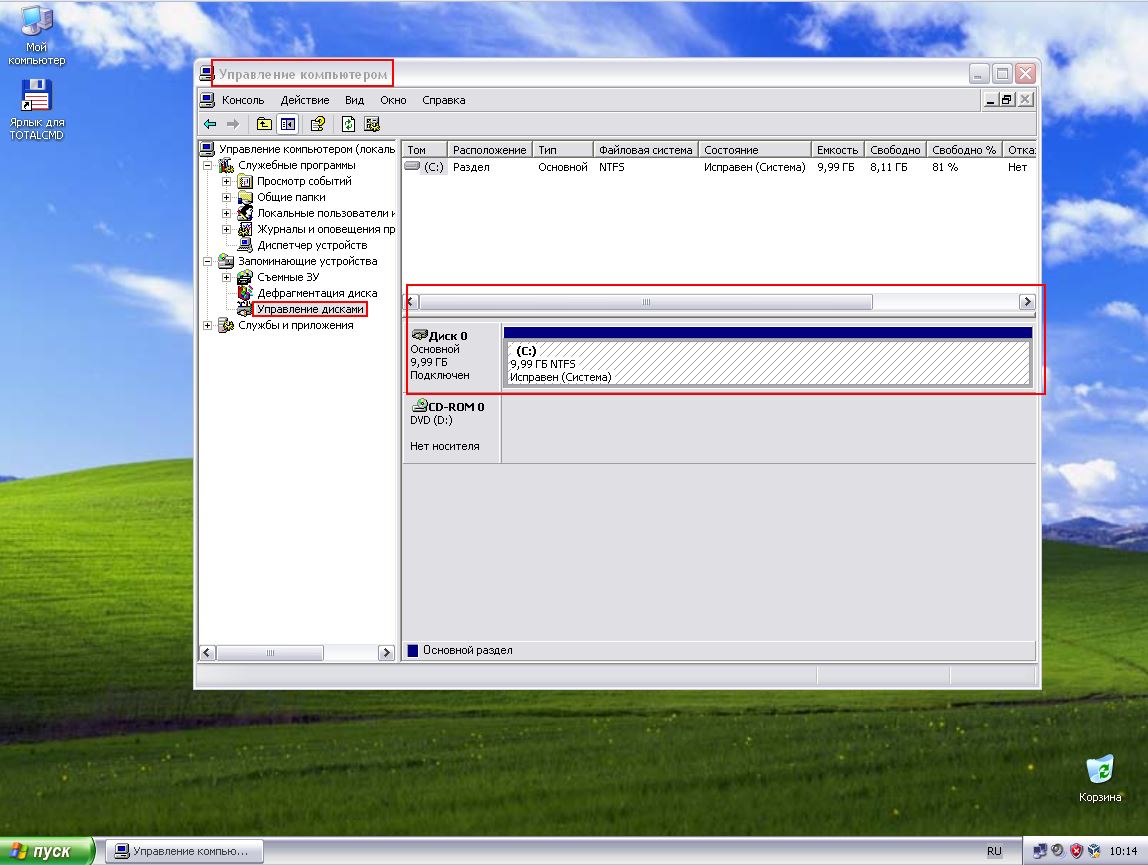
Task: Click the RU language indicator in the tray
Action: coord(994,851)
